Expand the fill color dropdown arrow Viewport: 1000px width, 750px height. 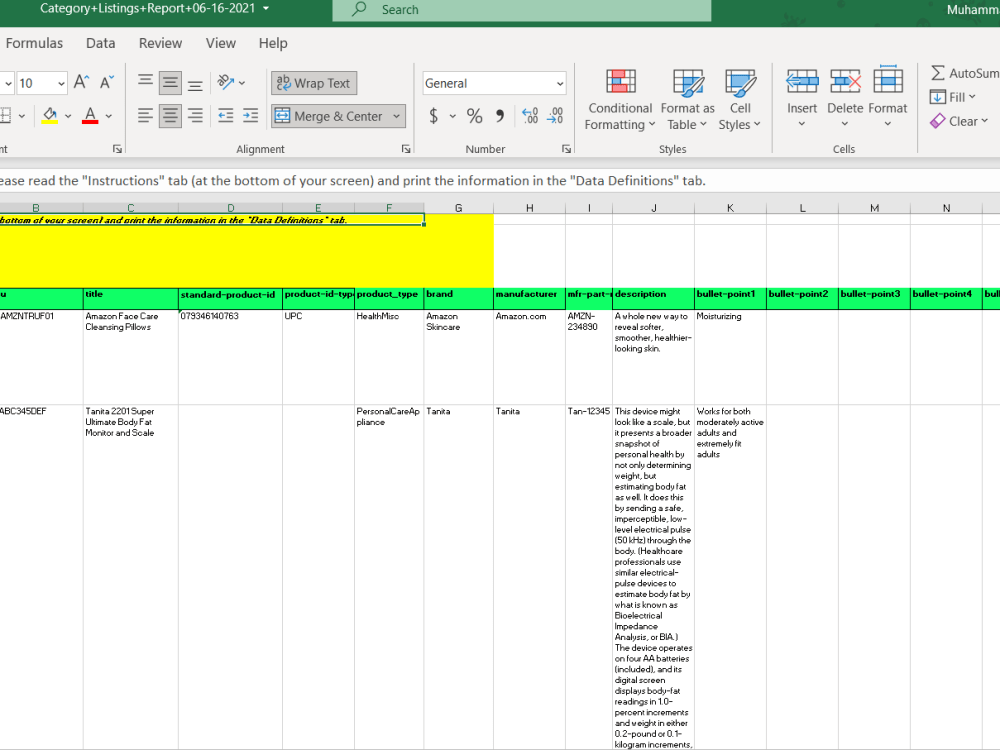coord(68,116)
